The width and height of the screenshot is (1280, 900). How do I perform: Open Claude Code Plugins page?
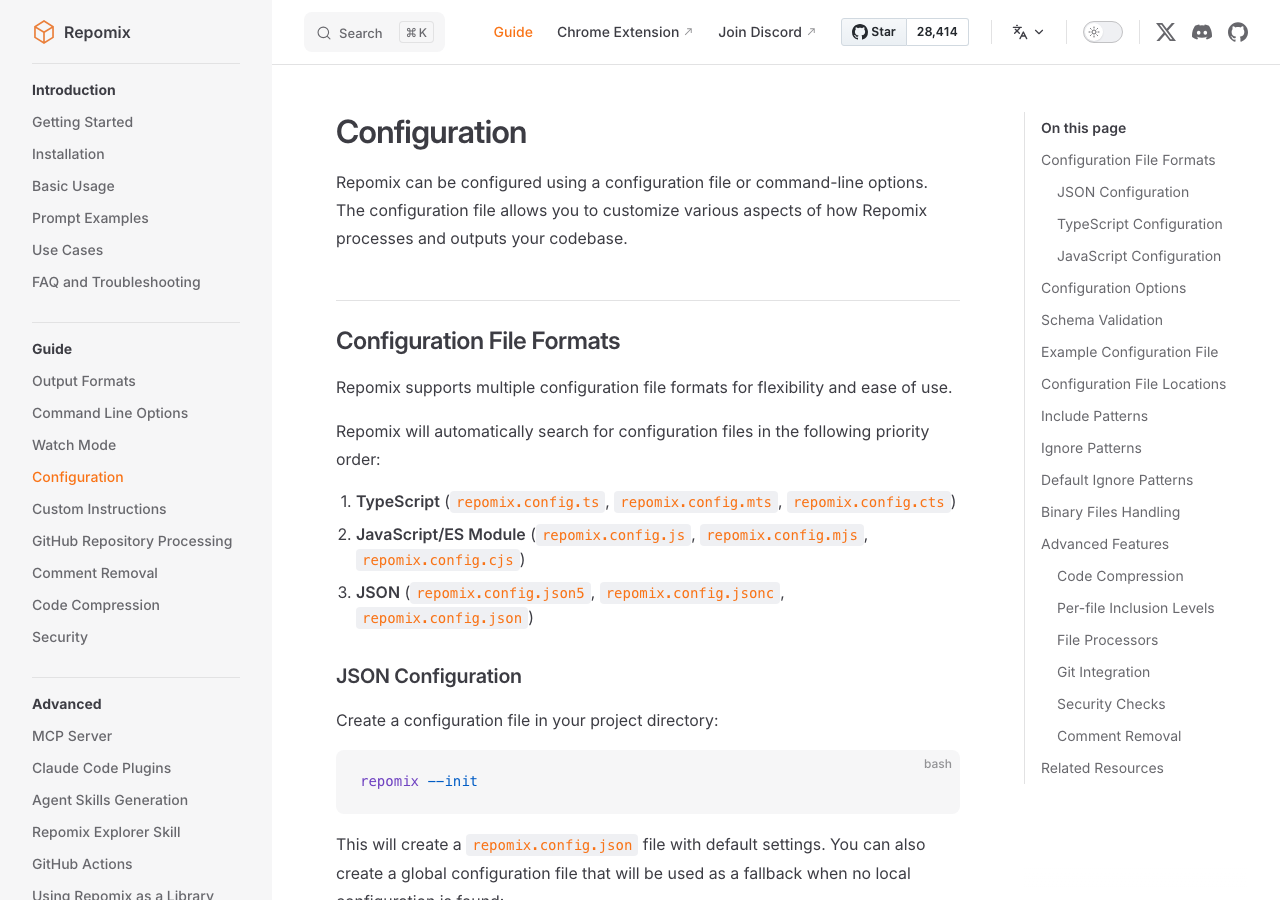101,768
